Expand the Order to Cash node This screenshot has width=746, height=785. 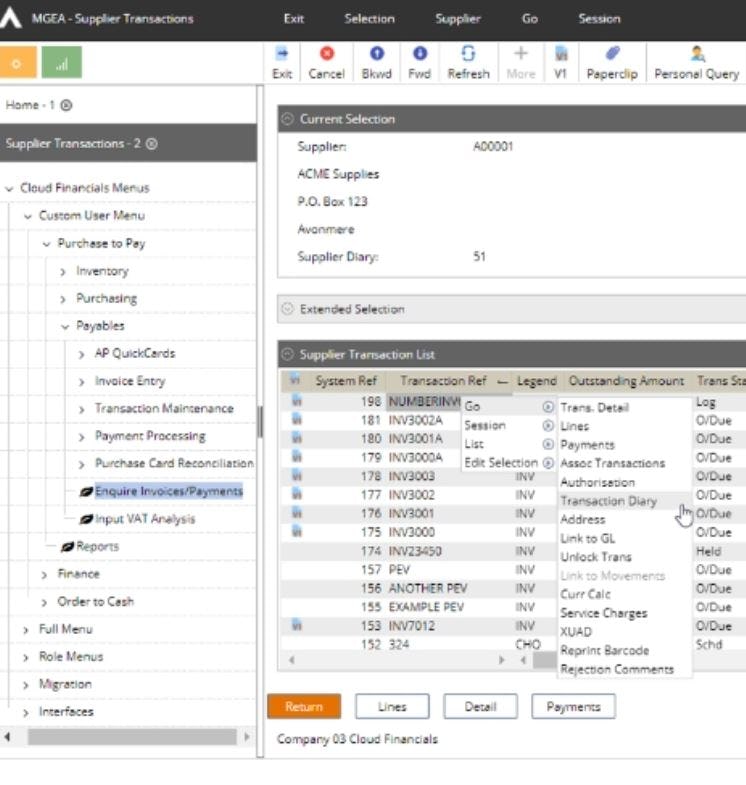[x=44, y=602]
